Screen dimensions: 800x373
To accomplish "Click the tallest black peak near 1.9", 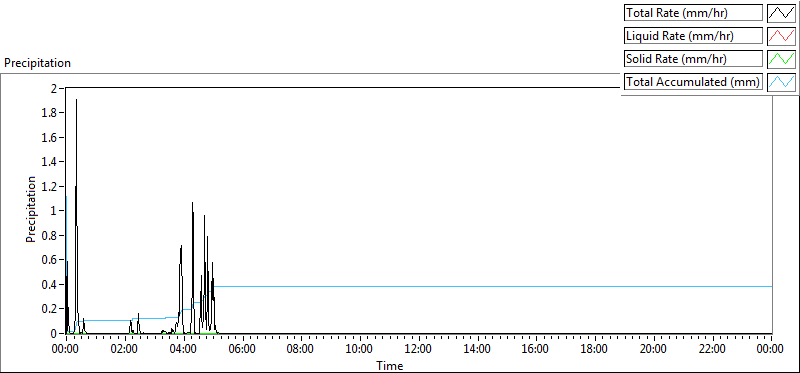I will click(x=77, y=100).
